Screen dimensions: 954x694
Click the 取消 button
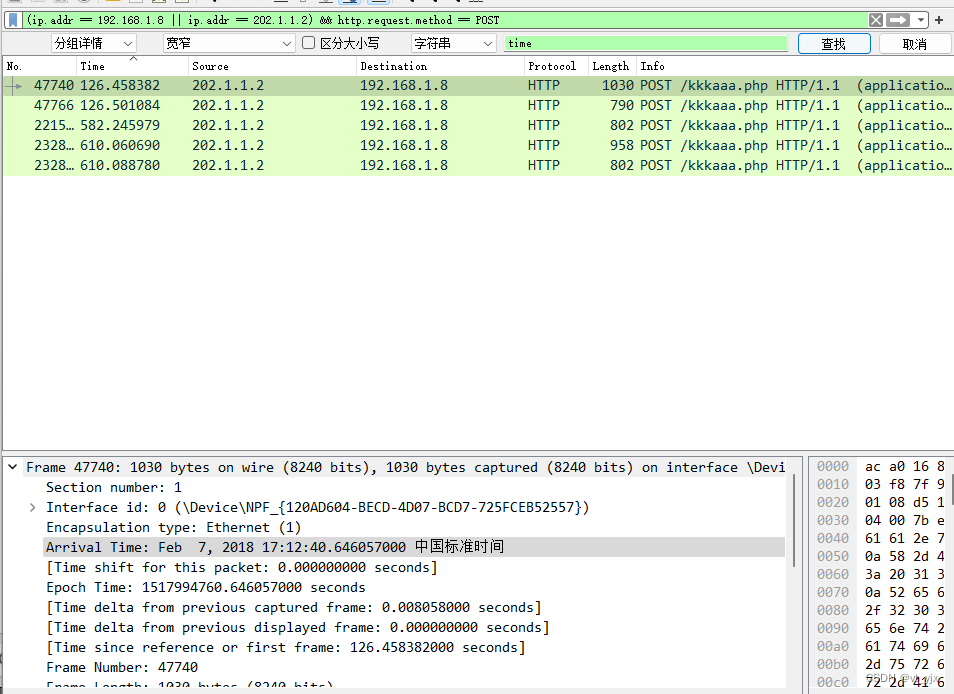click(x=914, y=44)
